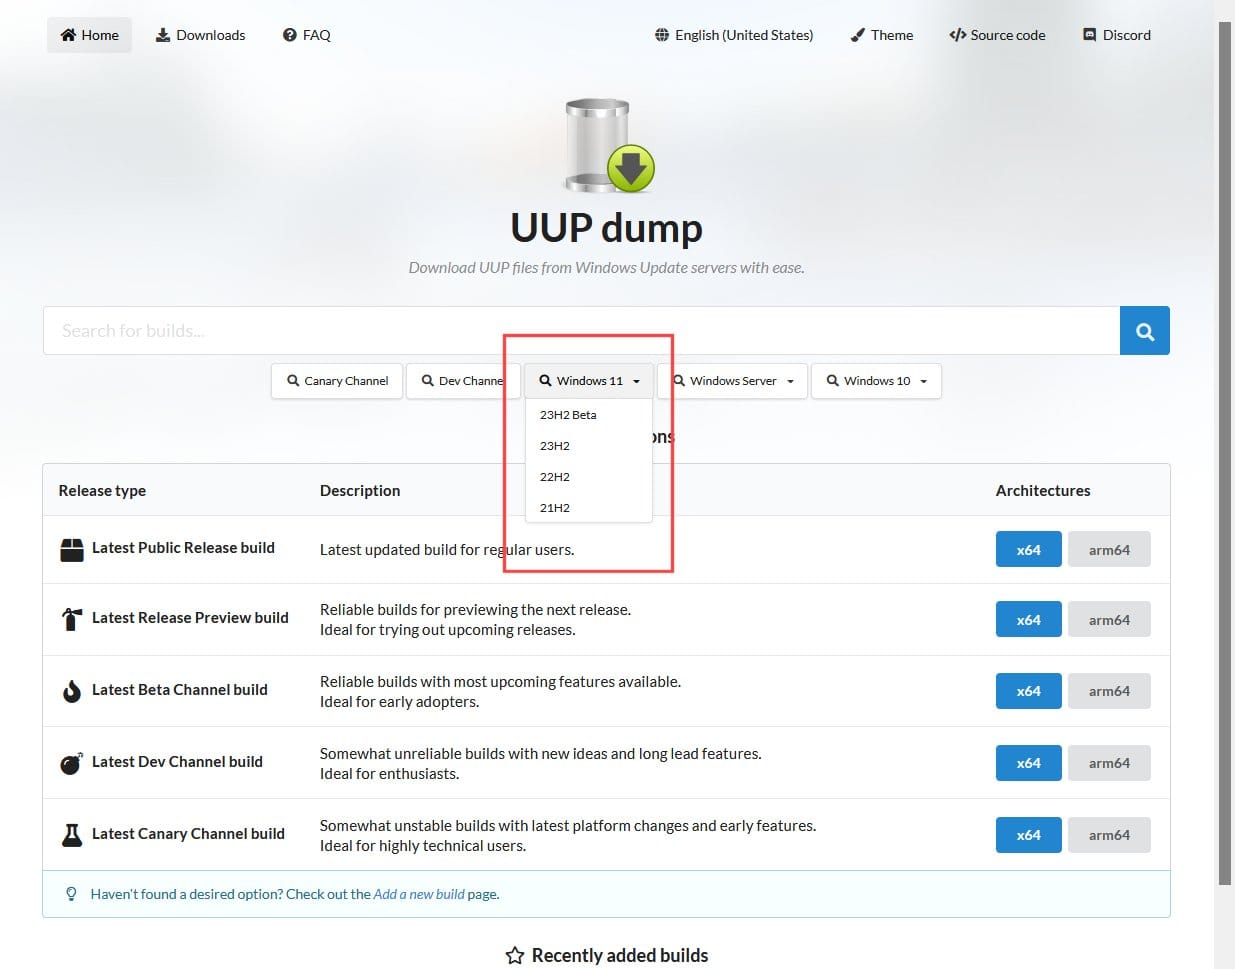Choose x64 for Latest Dev Channel build
The image size is (1235, 969).
[1028, 763]
